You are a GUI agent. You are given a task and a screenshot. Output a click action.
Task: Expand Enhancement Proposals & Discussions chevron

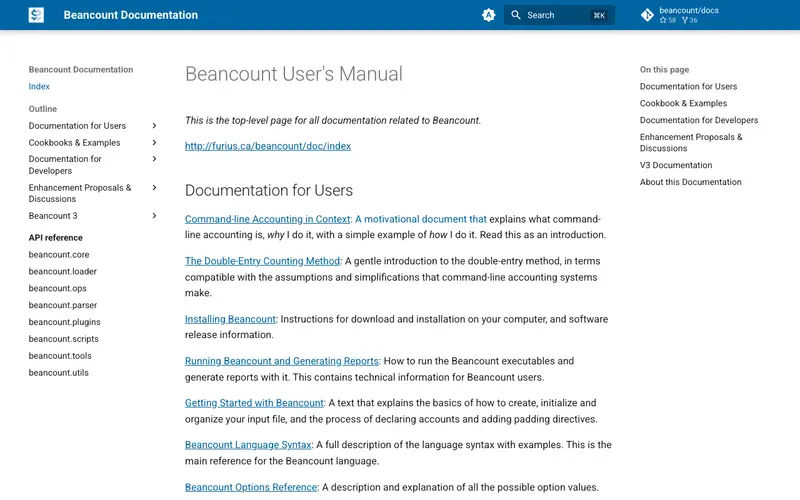pos(154,187)
